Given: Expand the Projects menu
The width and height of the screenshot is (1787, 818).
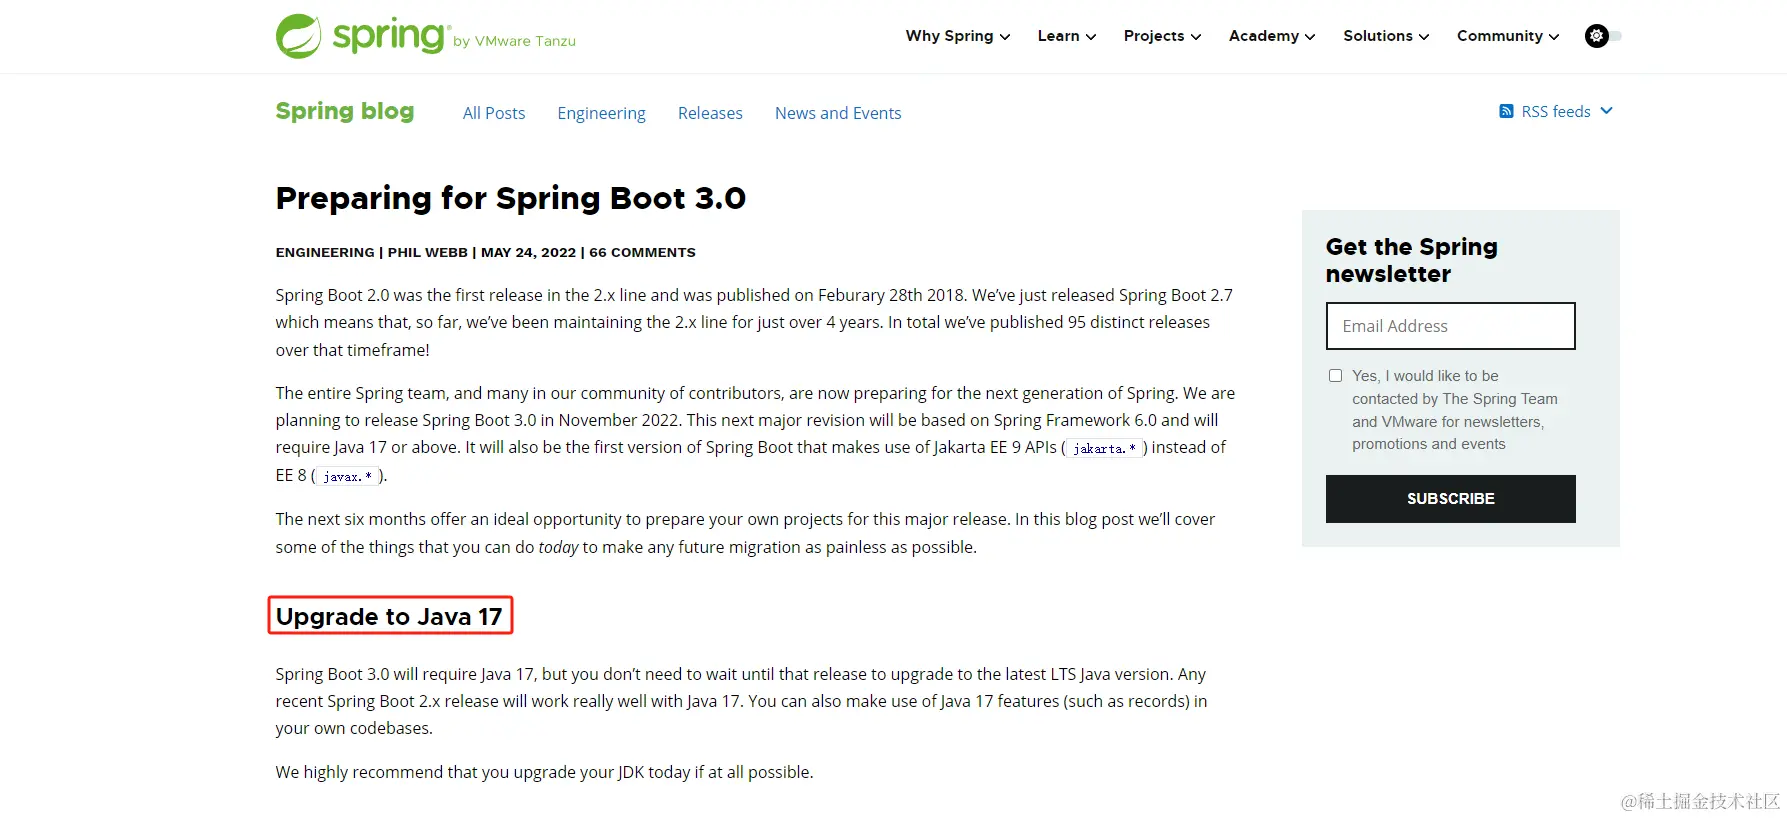Looking at the screenshot, I should click(1162, 36).
